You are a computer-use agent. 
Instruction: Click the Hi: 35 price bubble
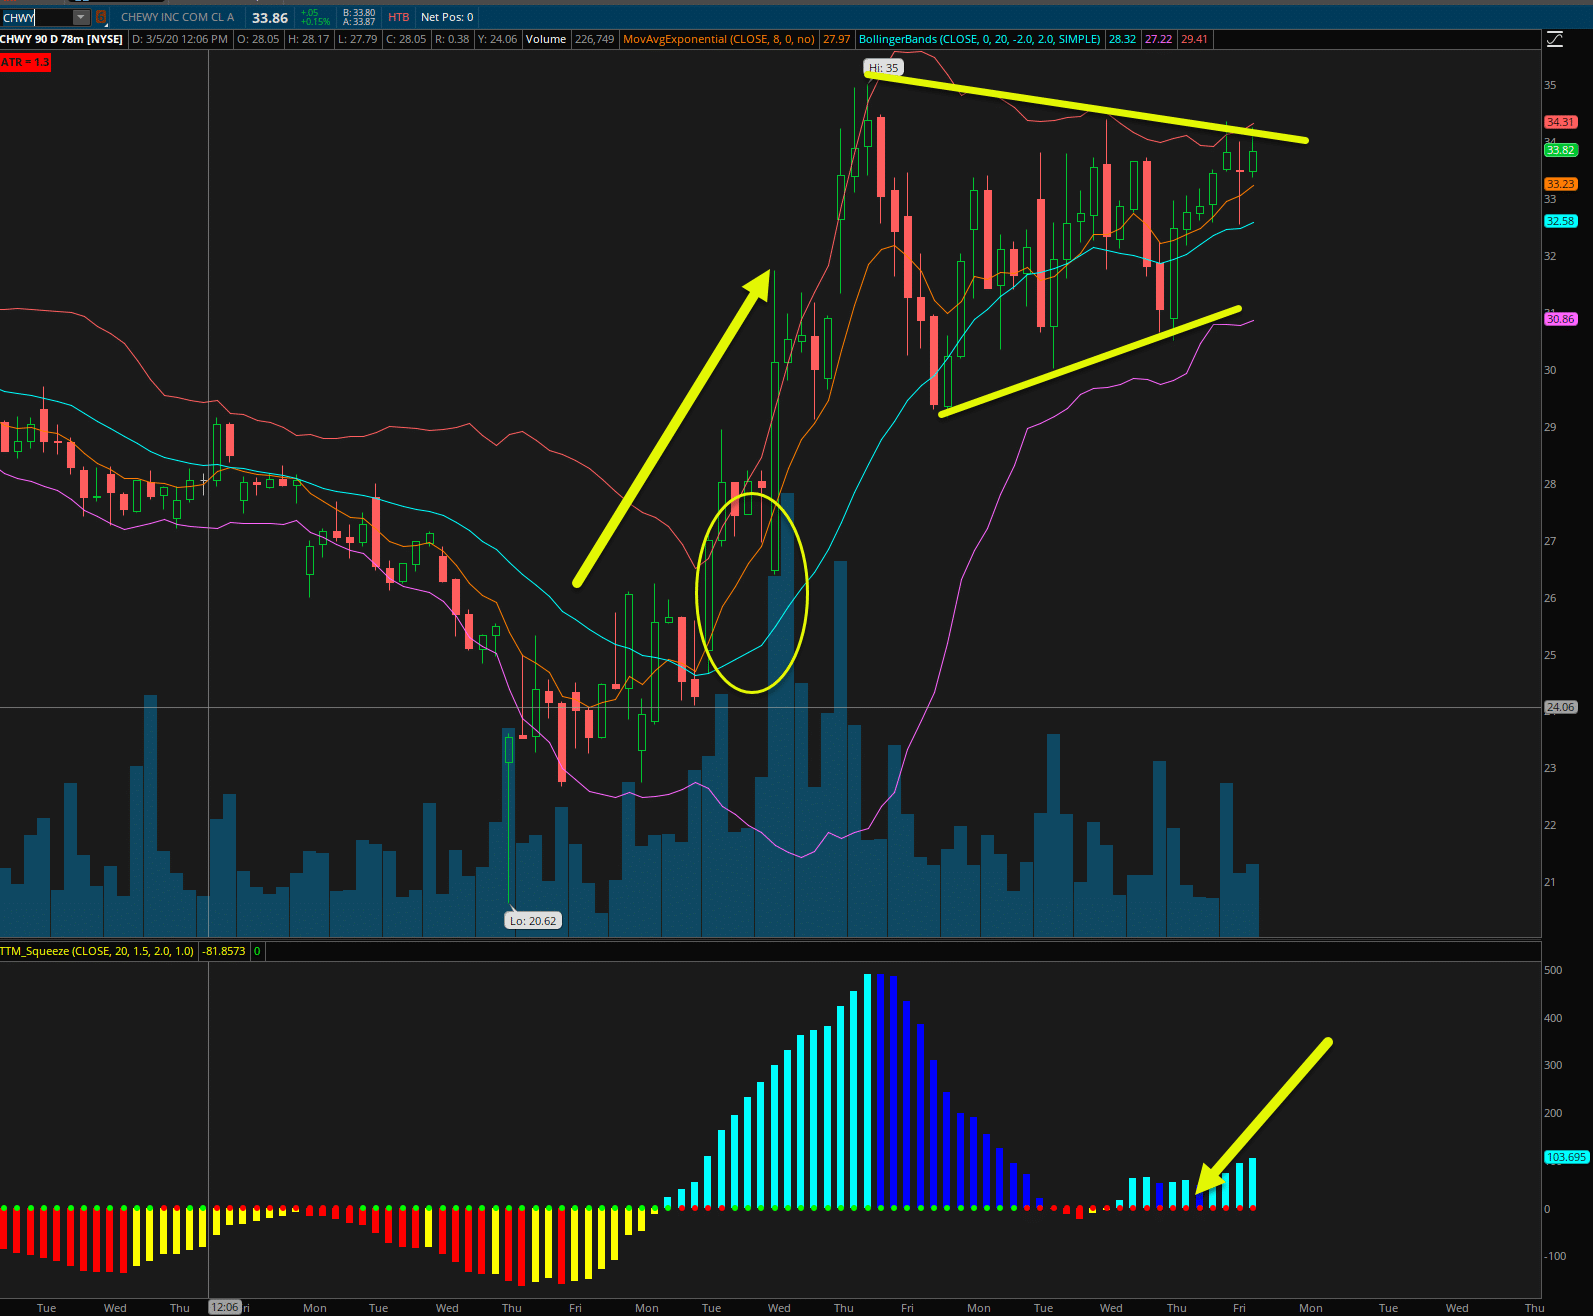click(x=884, y=68)
